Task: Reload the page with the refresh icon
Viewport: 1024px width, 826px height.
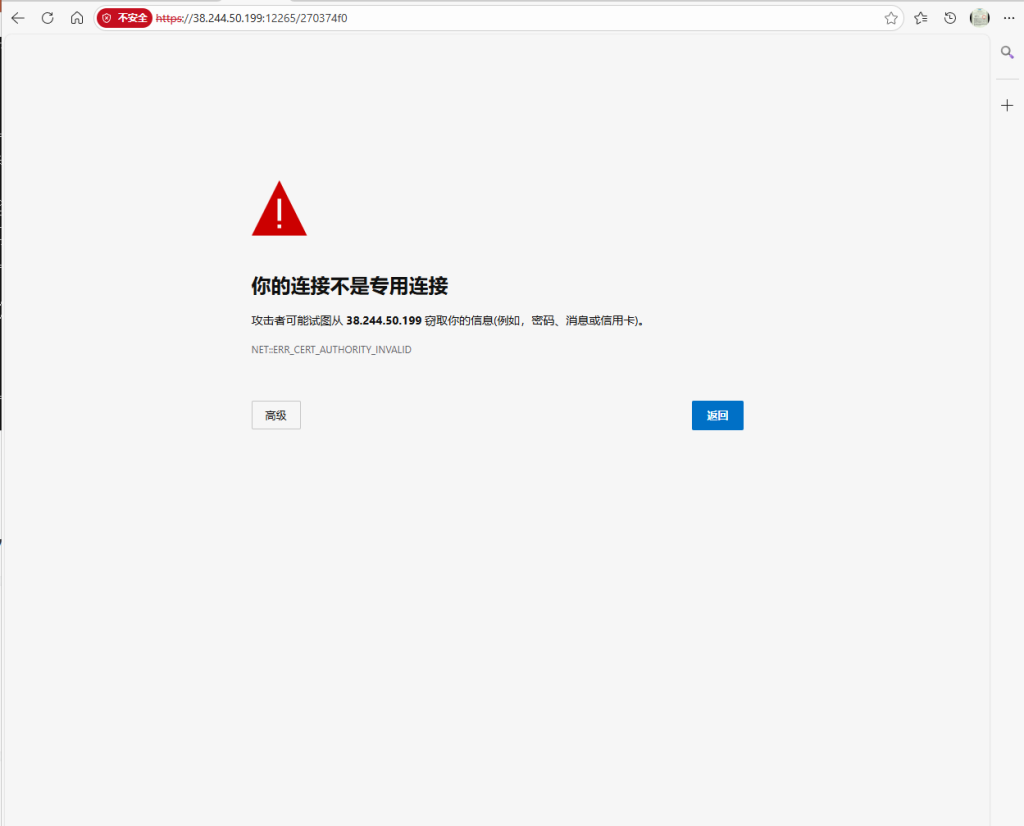Action: coord(47,18)
